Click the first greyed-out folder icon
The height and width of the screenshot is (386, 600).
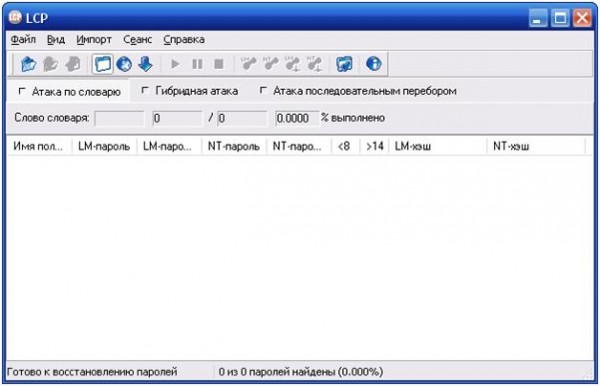(x=50, y=64)
